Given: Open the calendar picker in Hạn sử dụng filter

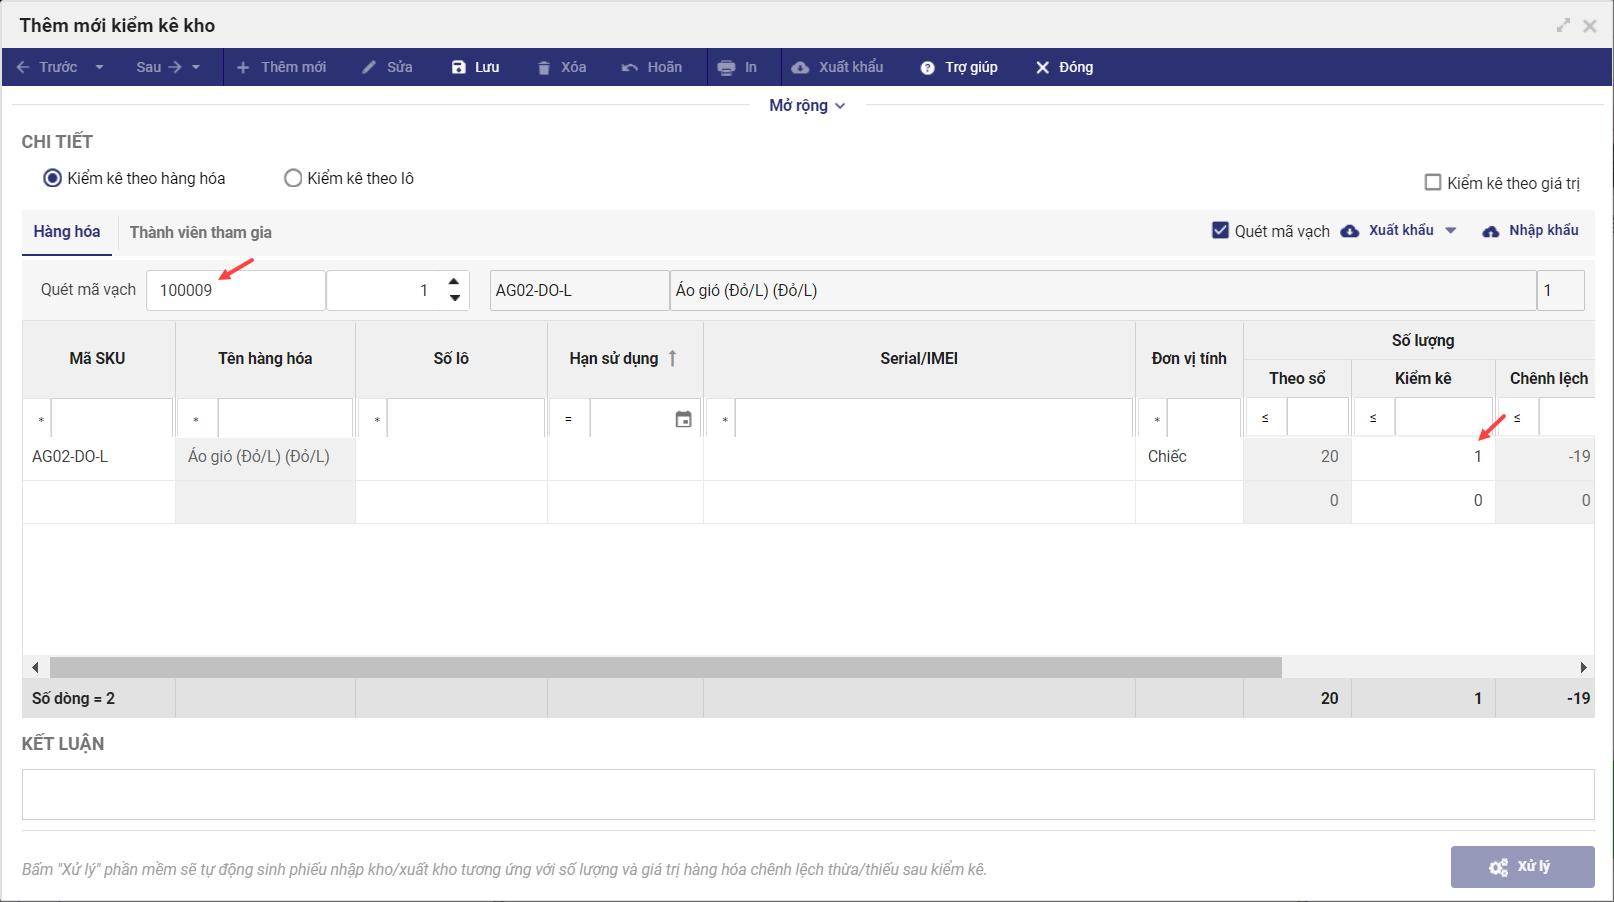Looking at the screenshot, I should point(683,419).
